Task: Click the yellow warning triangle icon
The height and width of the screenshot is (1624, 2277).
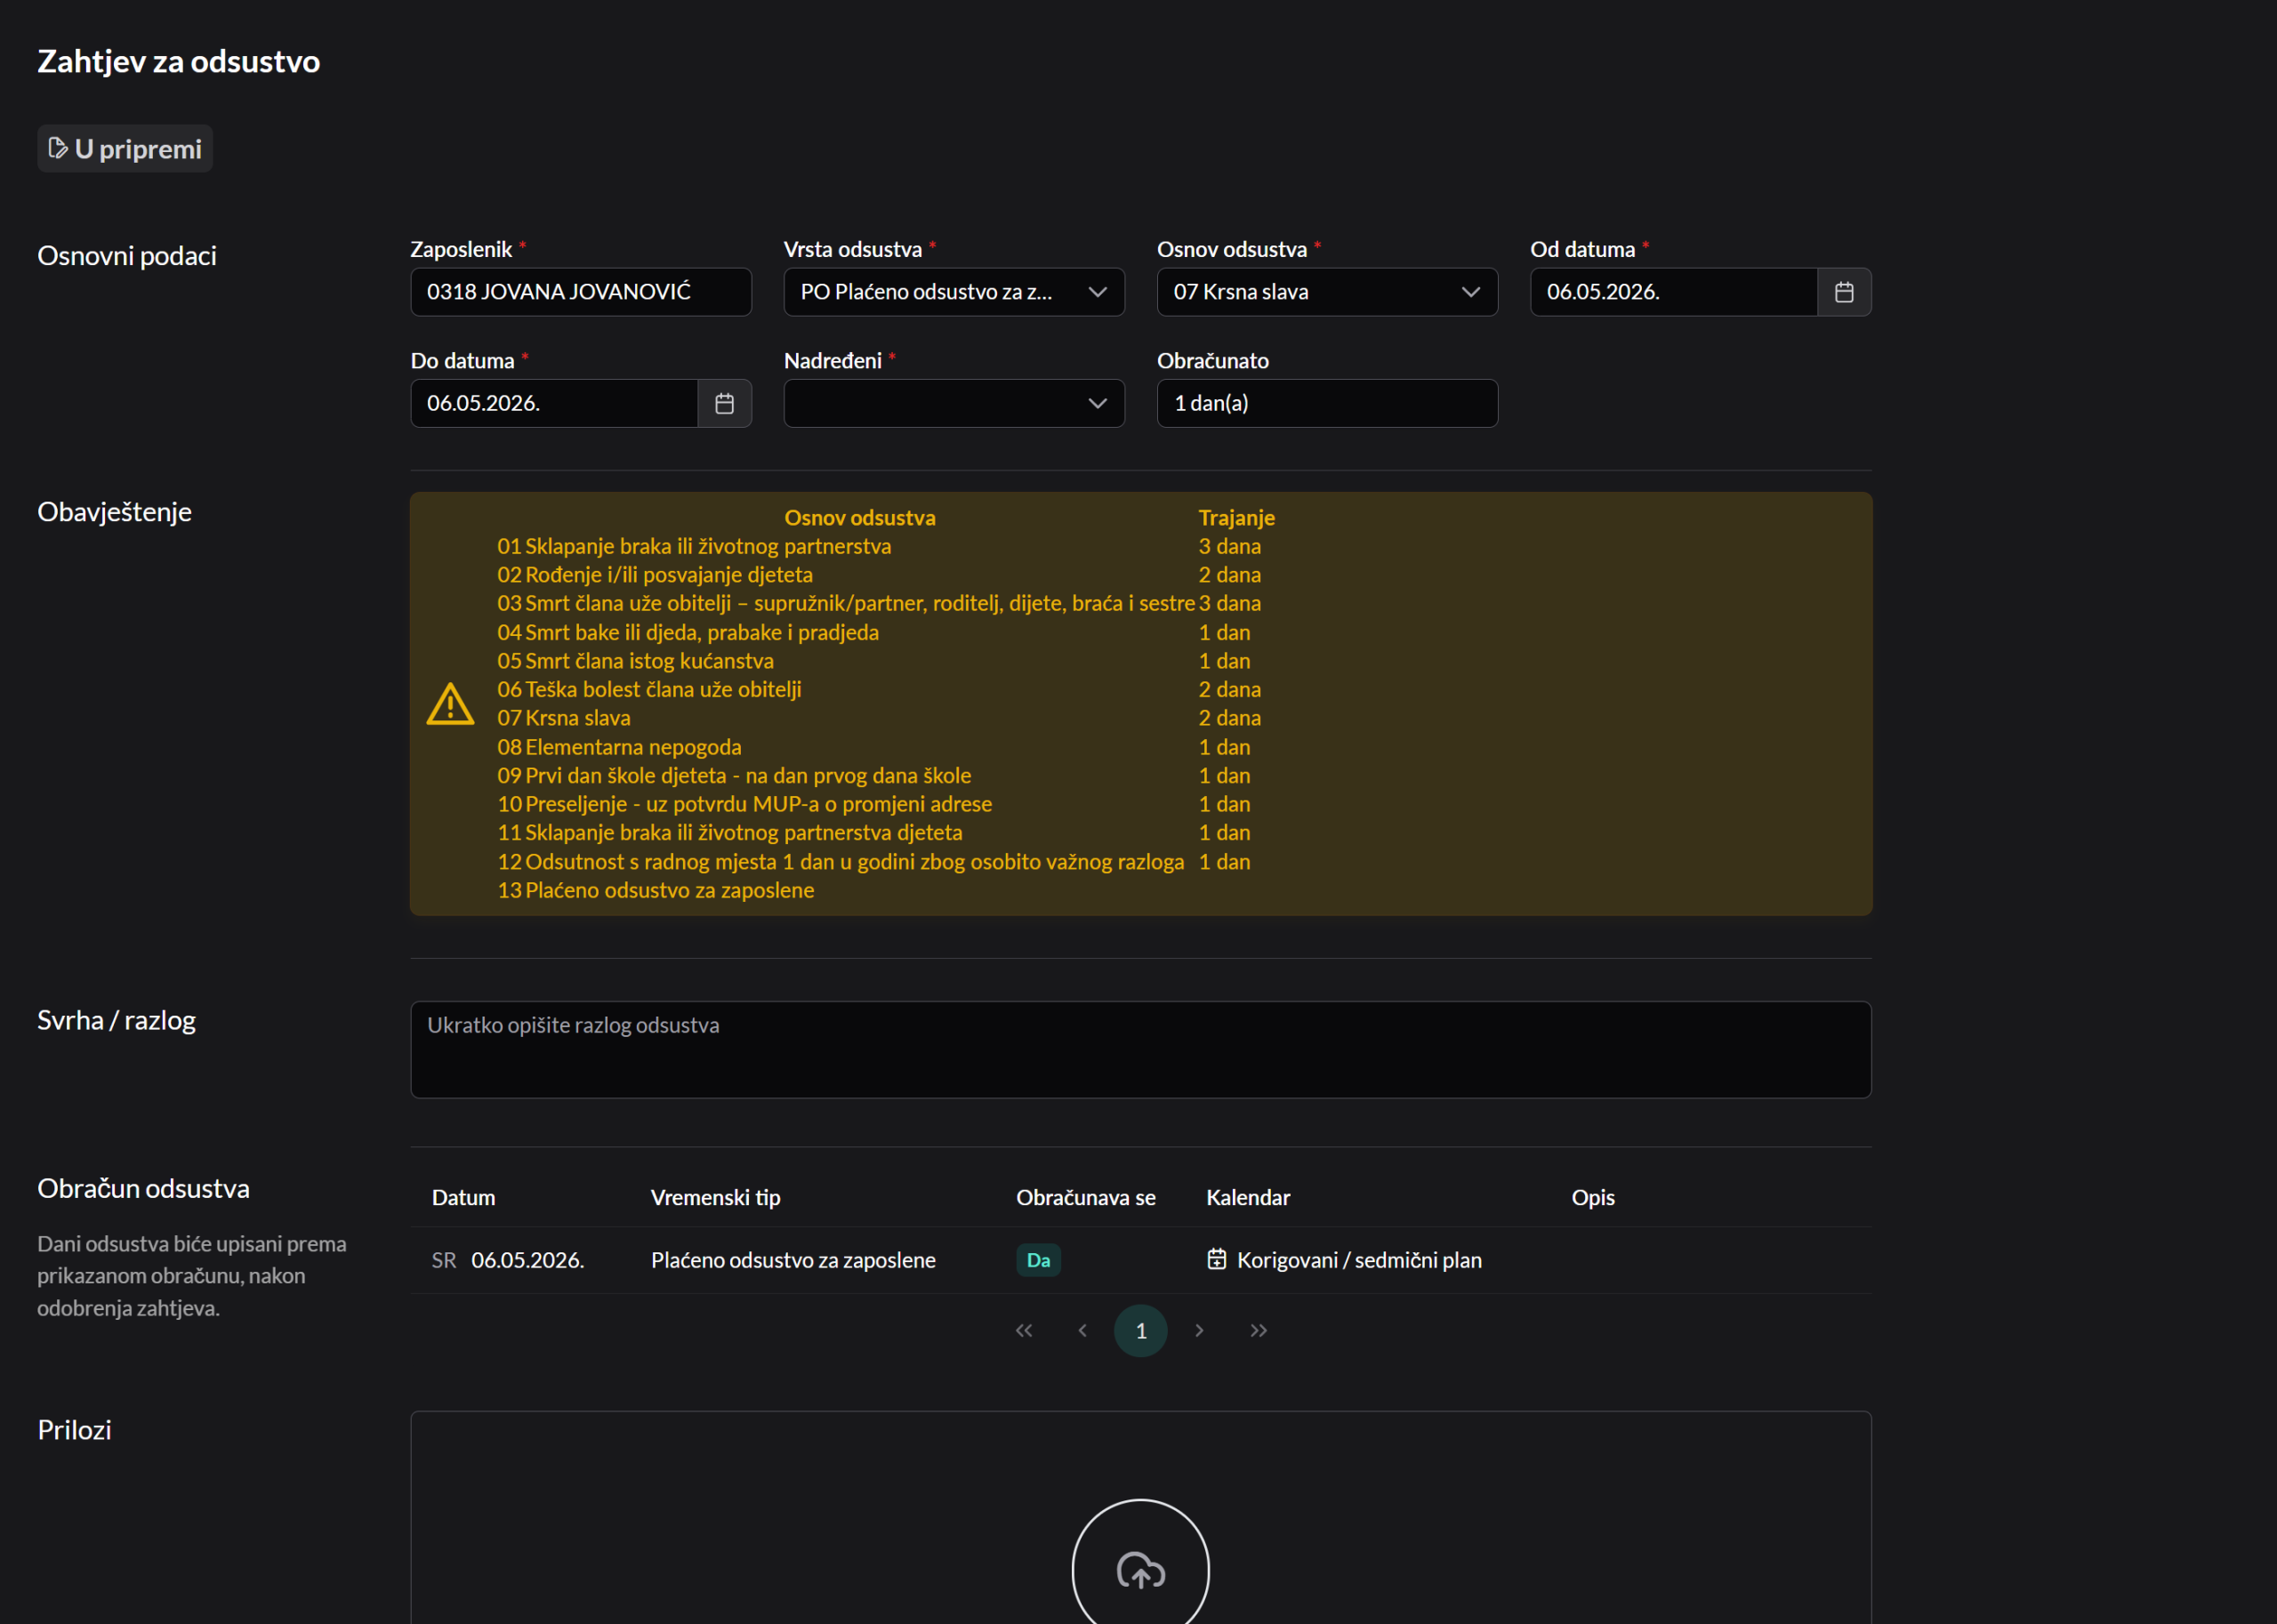Action: (450, 704)
